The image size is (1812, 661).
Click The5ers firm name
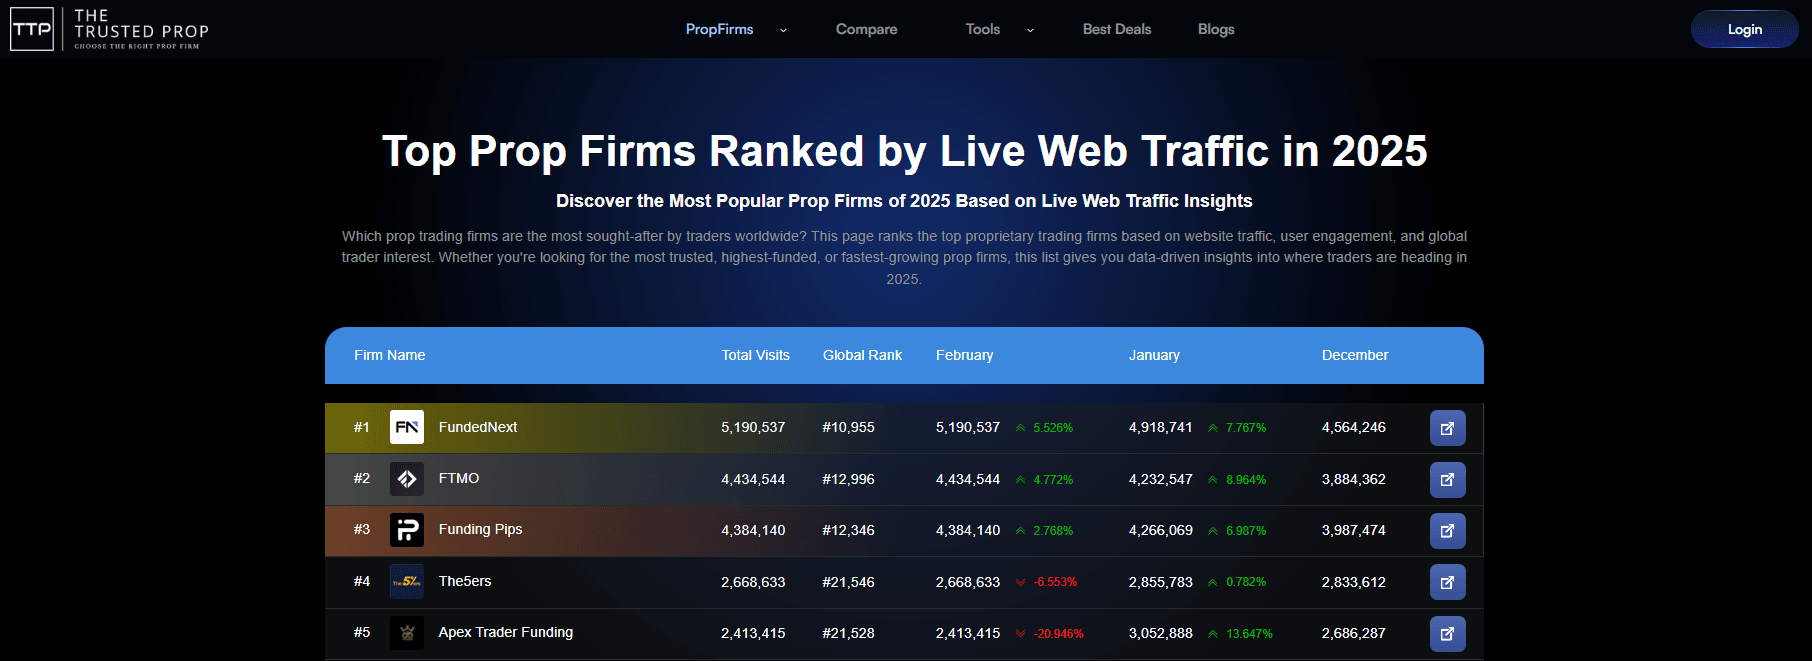tap(465, 581)
